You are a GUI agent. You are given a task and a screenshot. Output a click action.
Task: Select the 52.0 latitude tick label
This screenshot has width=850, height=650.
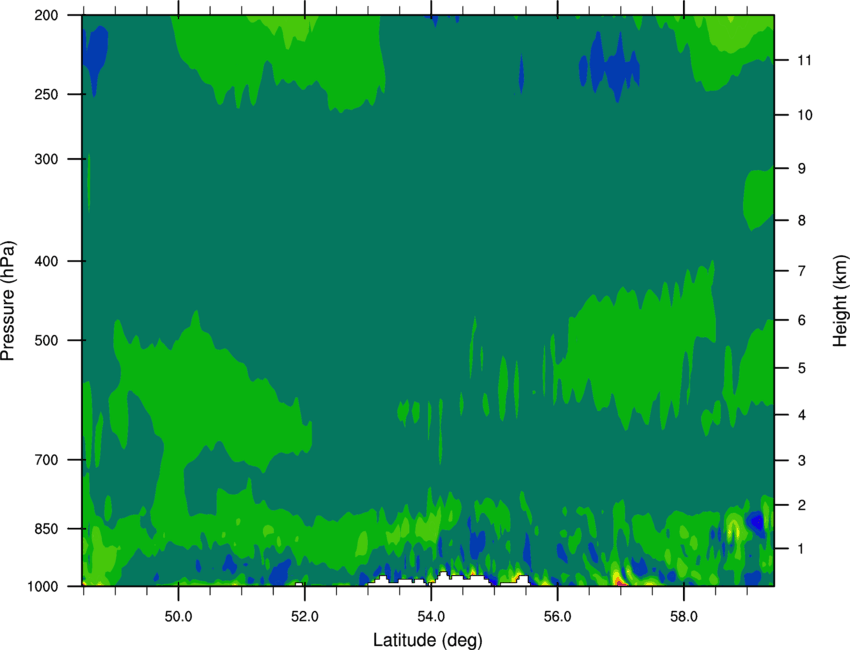pos(305,616)
